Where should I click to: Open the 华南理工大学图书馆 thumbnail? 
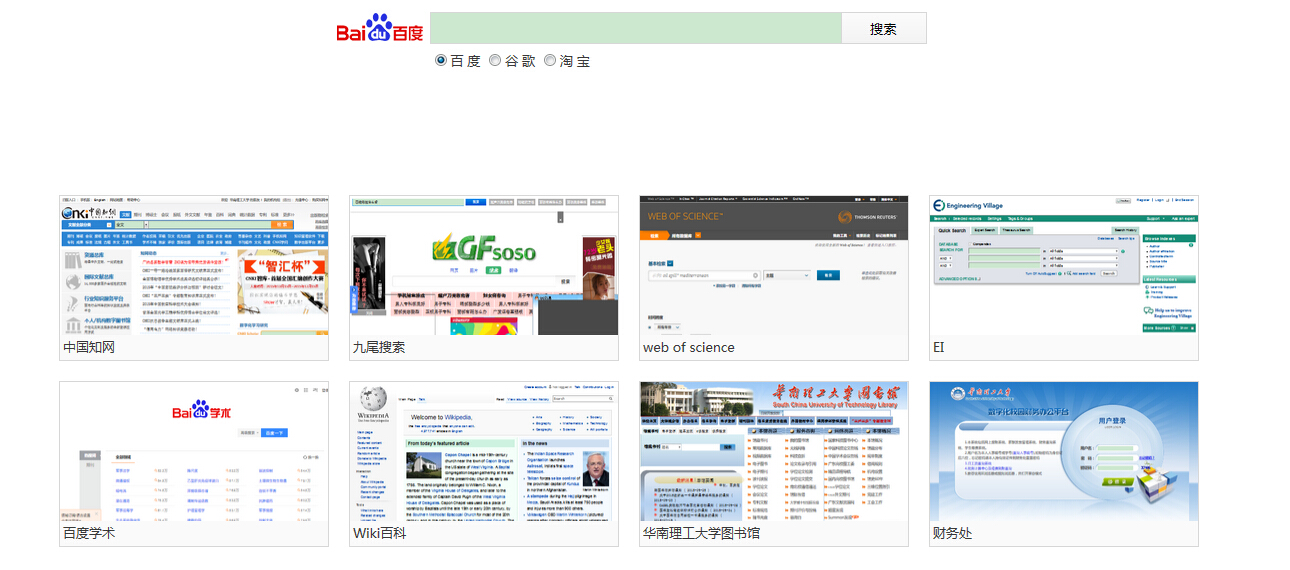point(774,451)
